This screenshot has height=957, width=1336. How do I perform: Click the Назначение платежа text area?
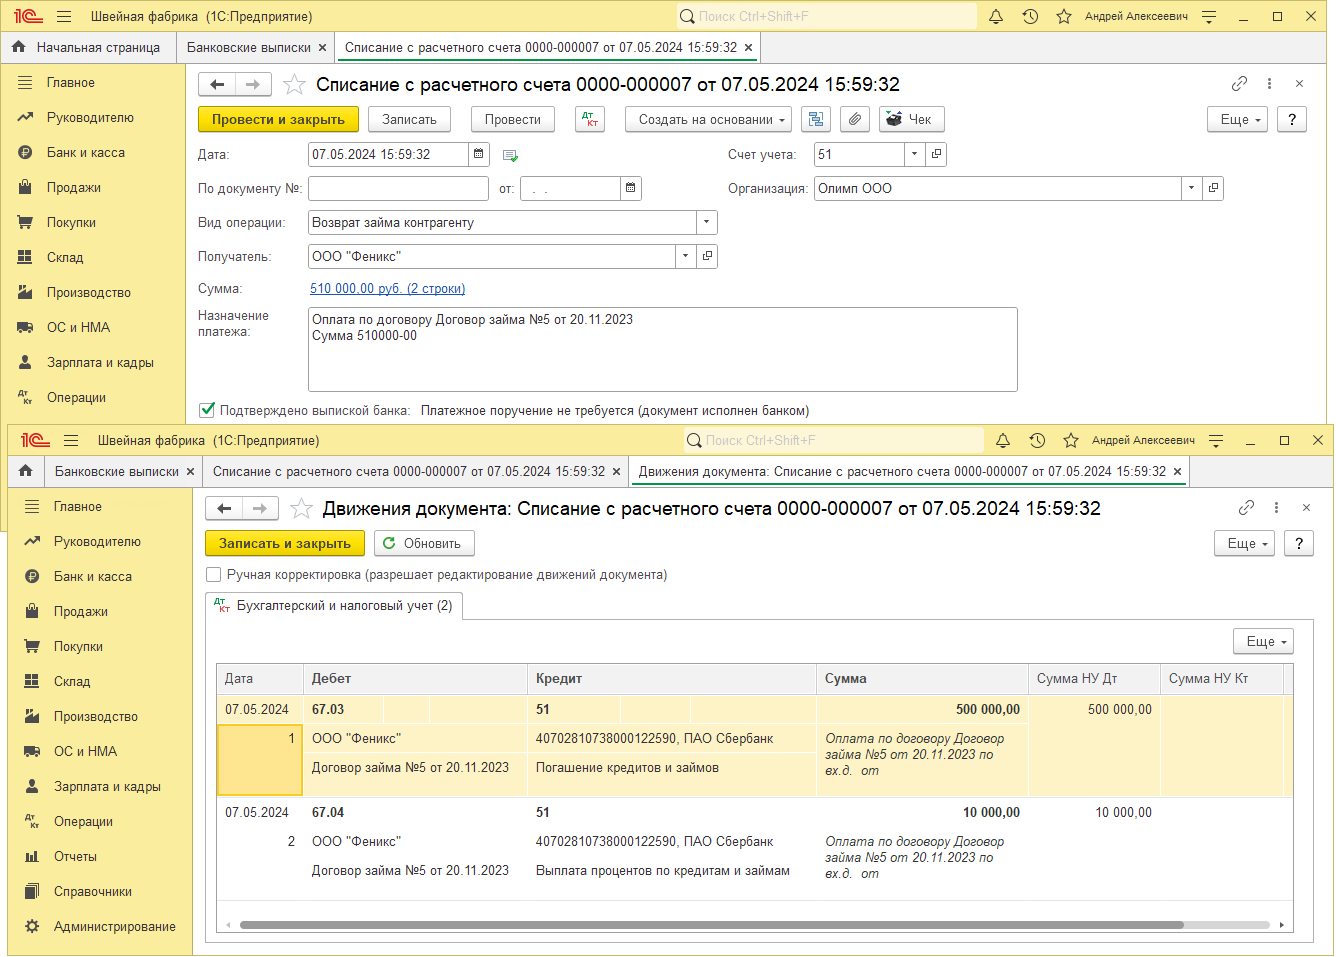(663, 349)
